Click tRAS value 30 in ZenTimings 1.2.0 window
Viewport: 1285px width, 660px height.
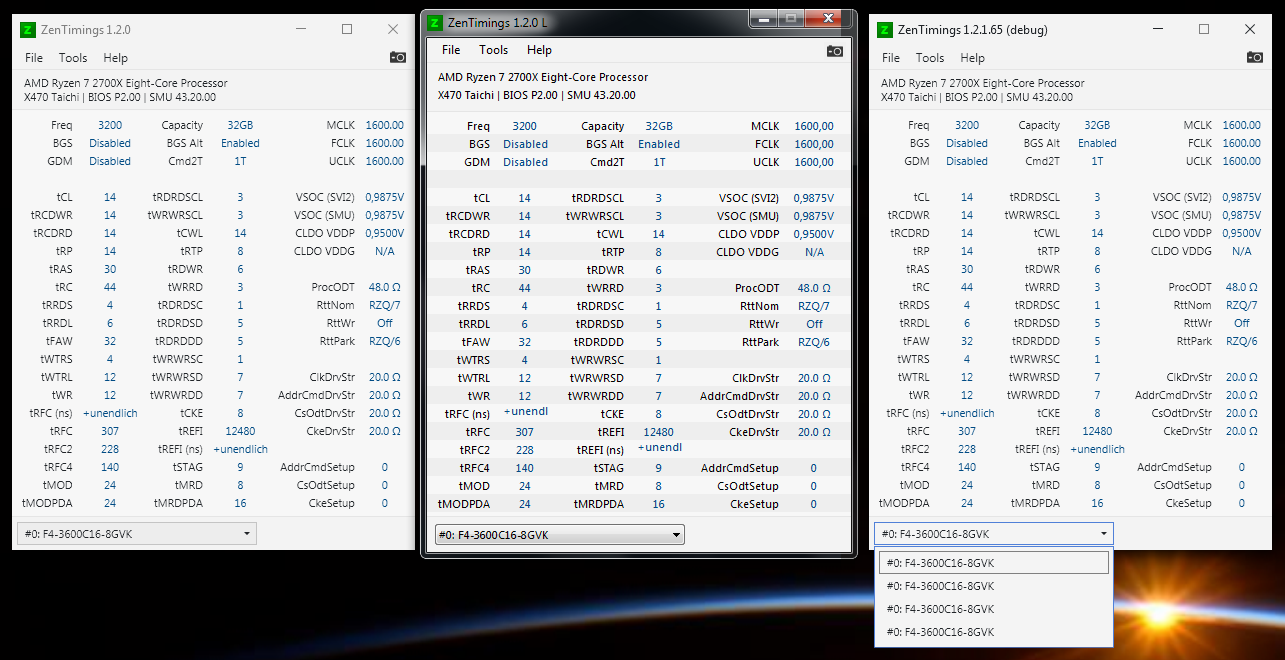(110, 269)
